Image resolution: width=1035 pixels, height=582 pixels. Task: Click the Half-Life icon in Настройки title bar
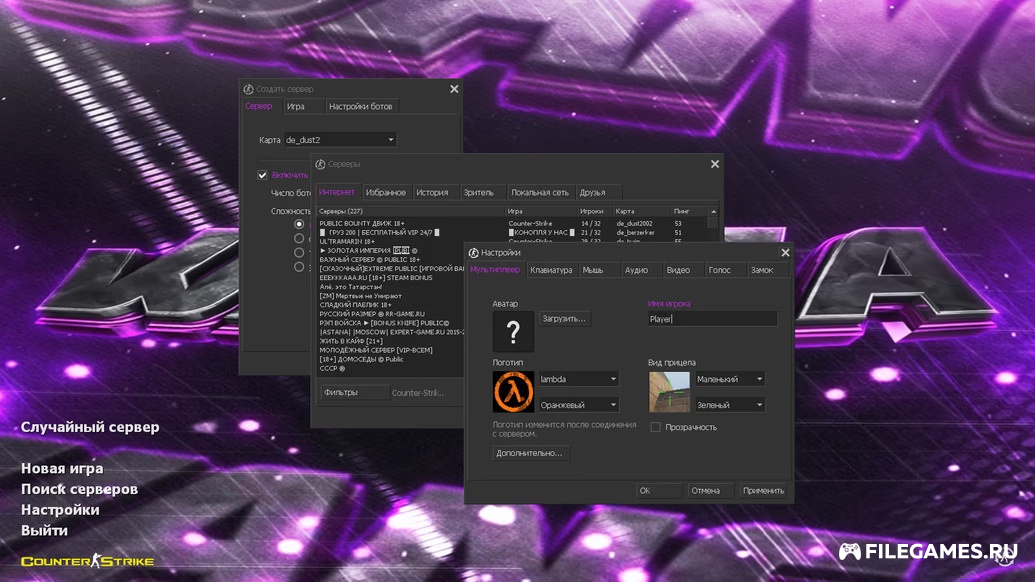coord(473,253)
